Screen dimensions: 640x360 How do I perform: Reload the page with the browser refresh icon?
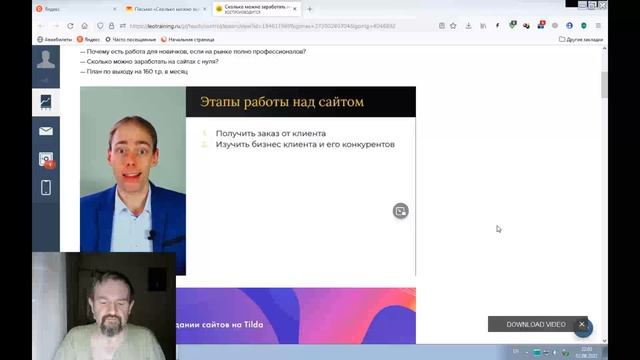[x=70, y=26]
